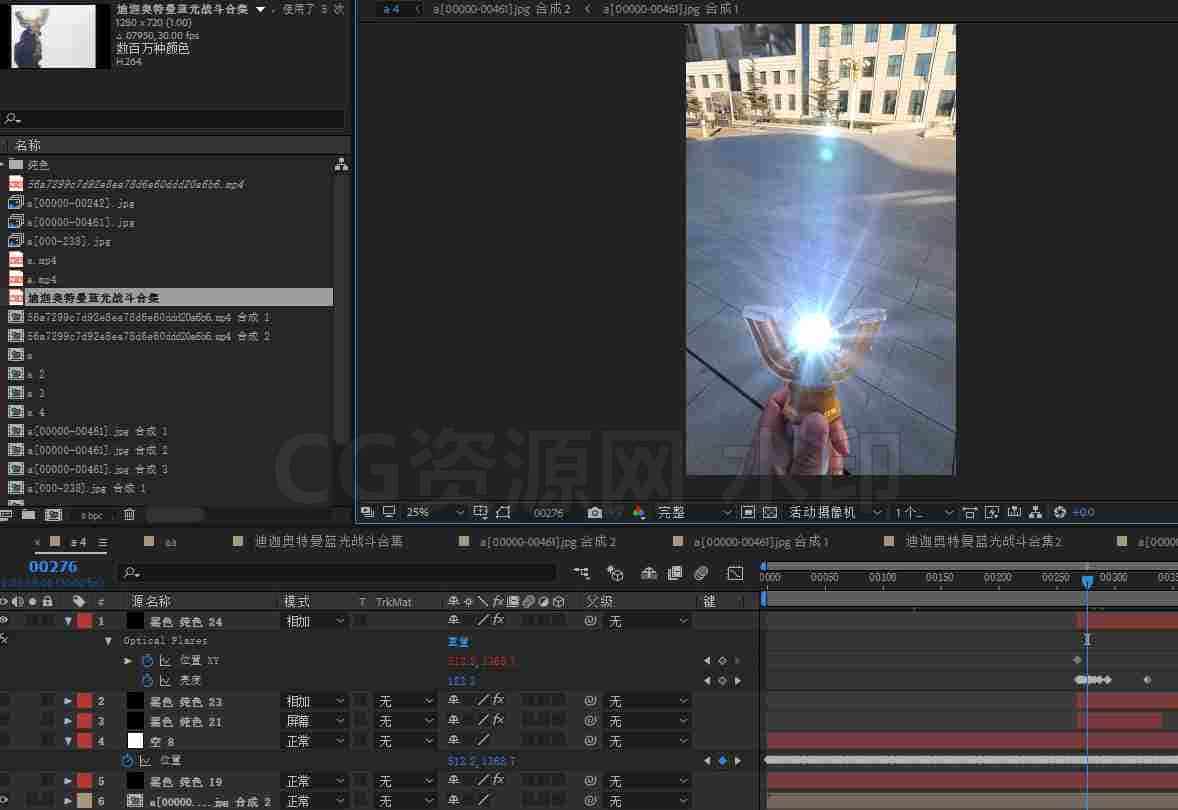Click the show channel color management icon
The height and width of the screenshot is (810, 1178).
[638, 512]
